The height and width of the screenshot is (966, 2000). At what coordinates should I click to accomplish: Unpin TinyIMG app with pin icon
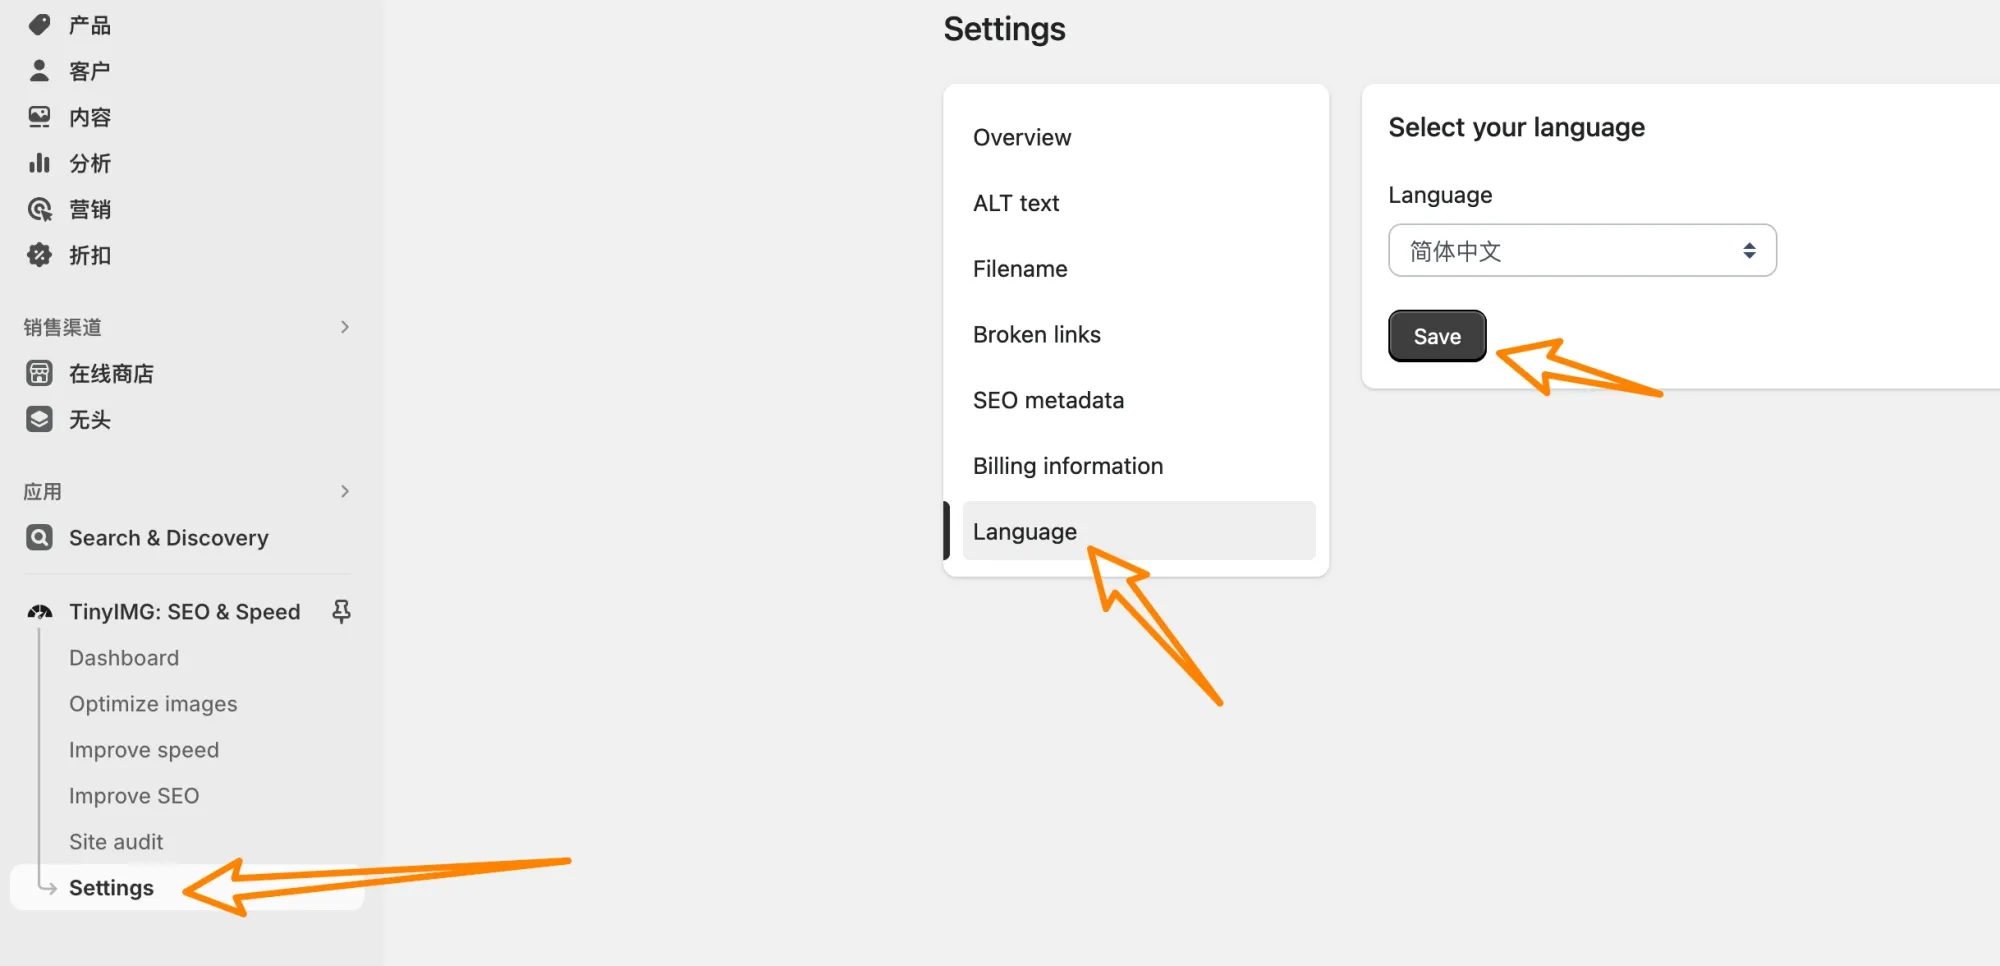(x=341, y=611)
